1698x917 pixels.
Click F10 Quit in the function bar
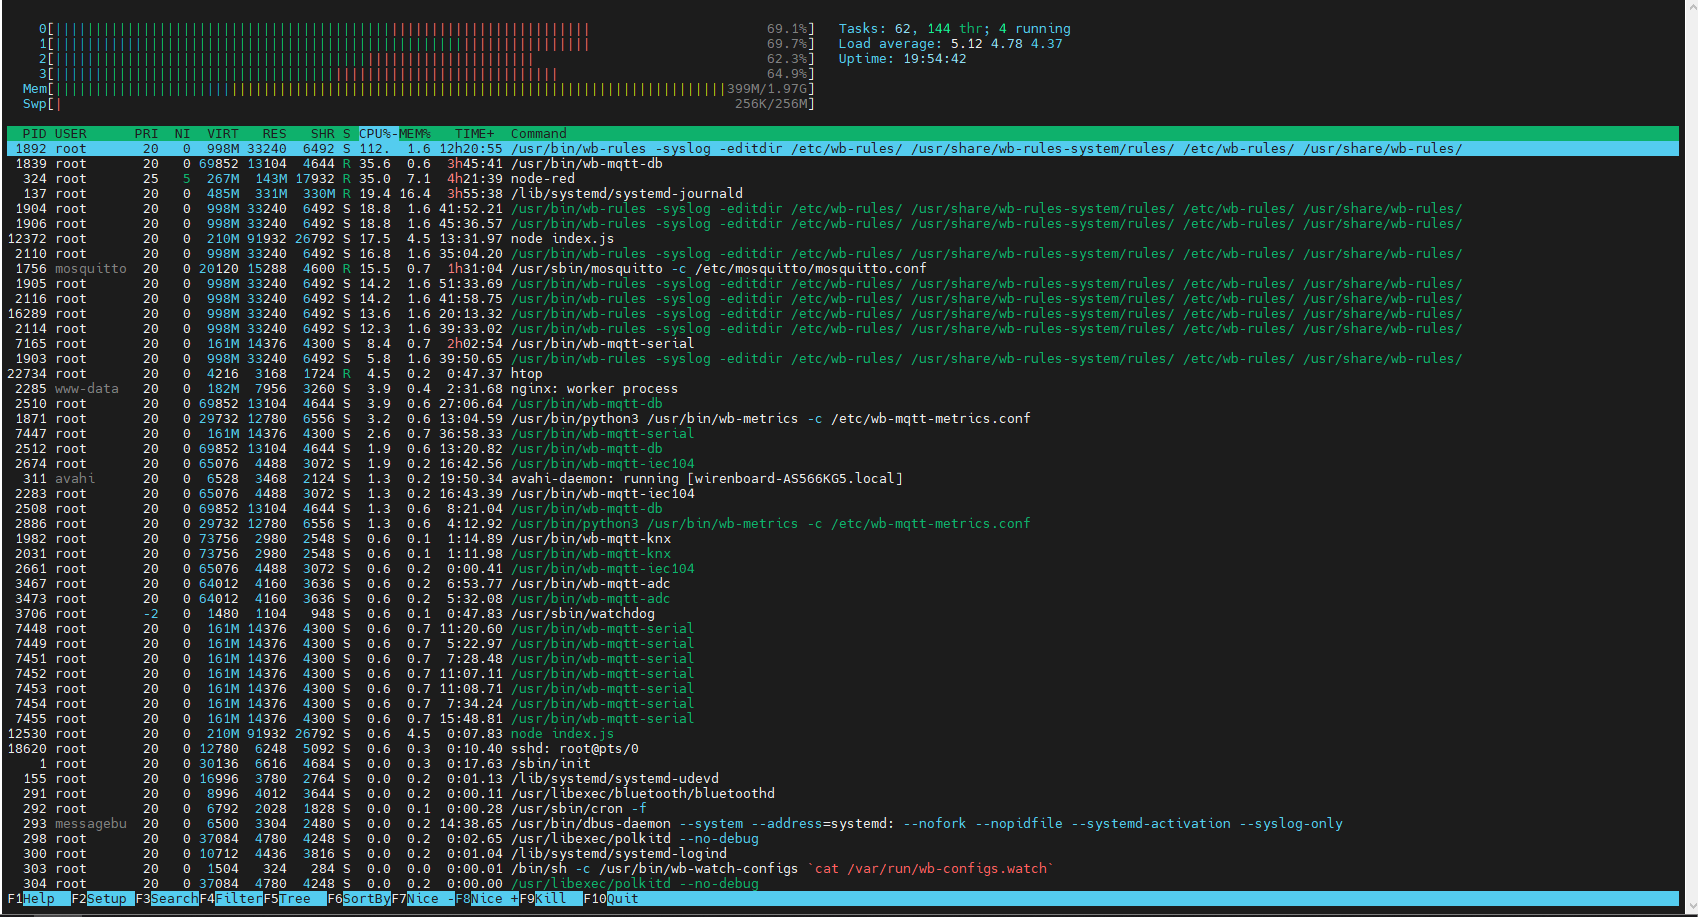tap(611, 898)
